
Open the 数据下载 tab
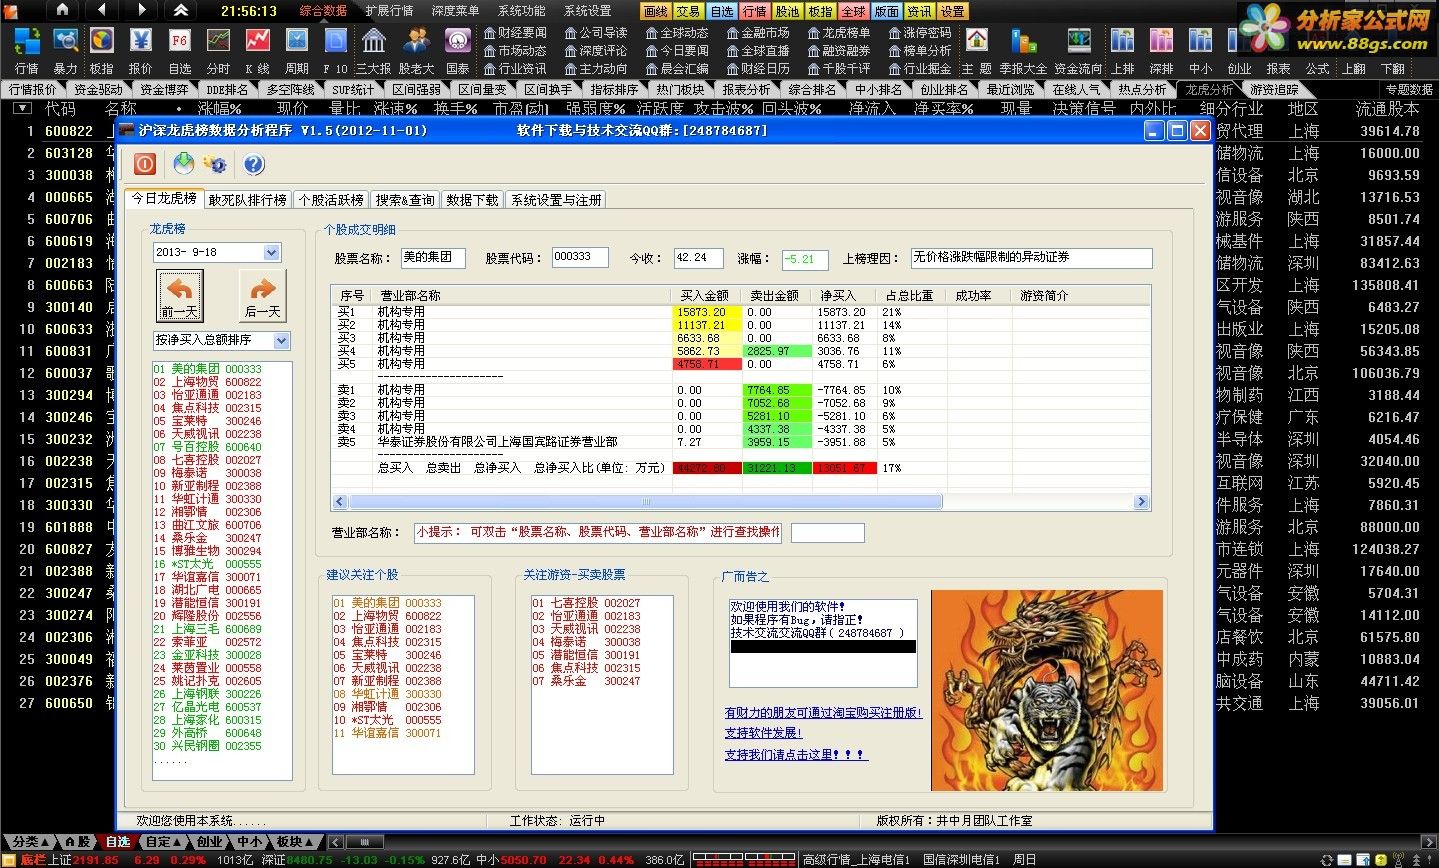coord(472,200)
